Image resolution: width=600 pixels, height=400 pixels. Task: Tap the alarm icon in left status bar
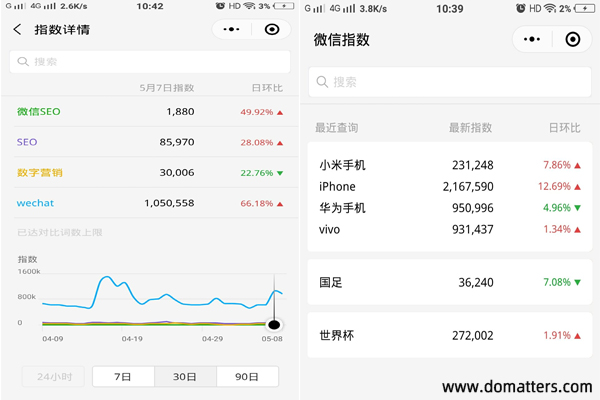220,6
